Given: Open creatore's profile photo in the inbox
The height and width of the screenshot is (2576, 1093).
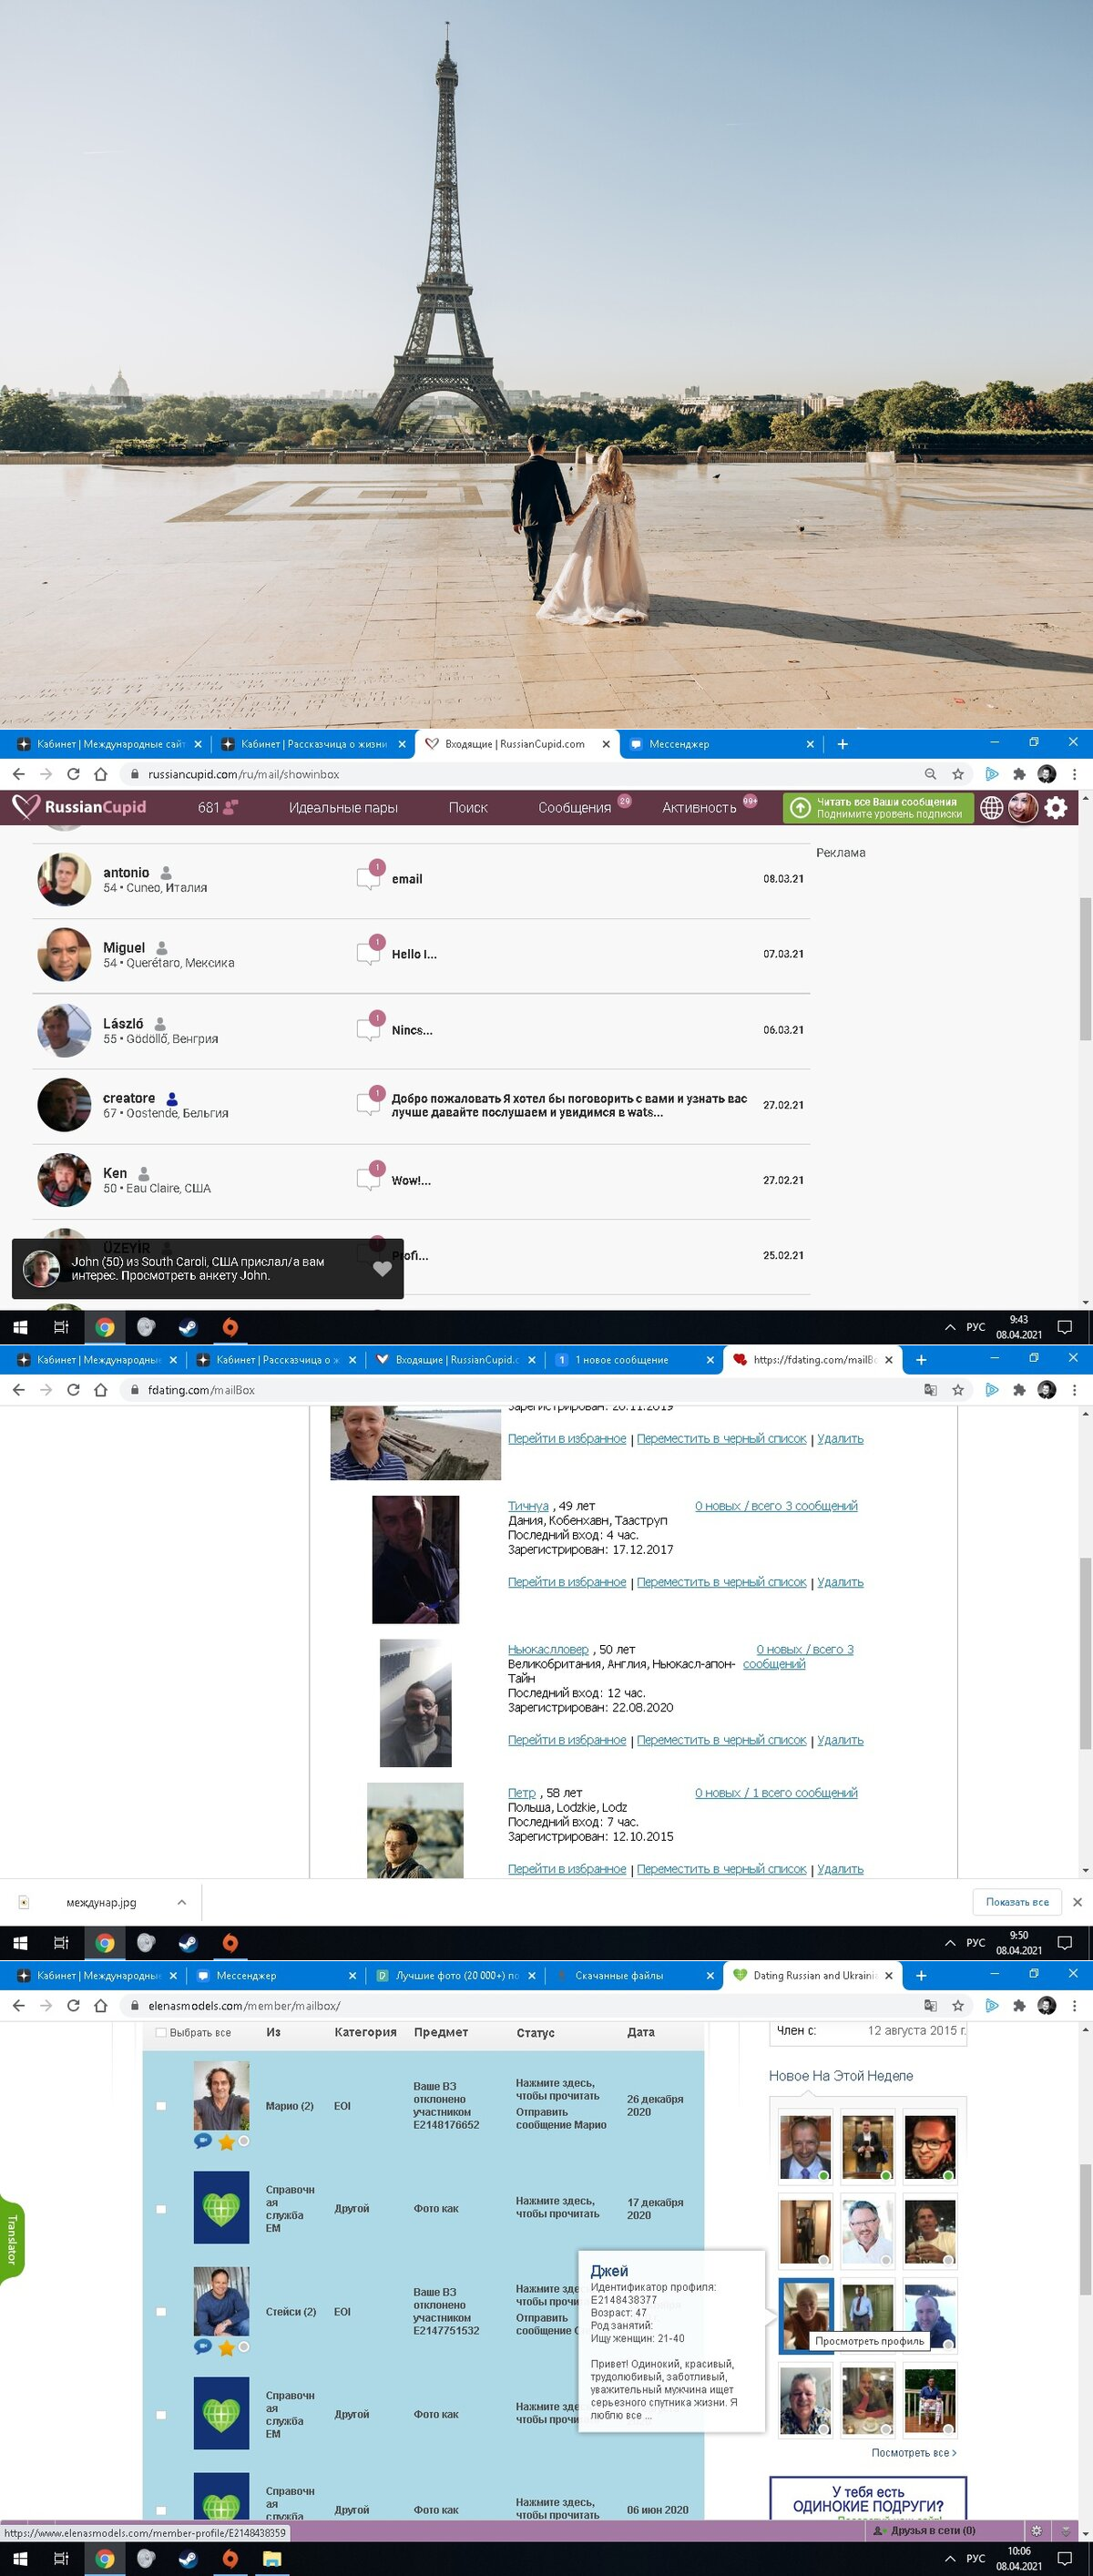Looking at the screenshot, I should point(64,1105).
